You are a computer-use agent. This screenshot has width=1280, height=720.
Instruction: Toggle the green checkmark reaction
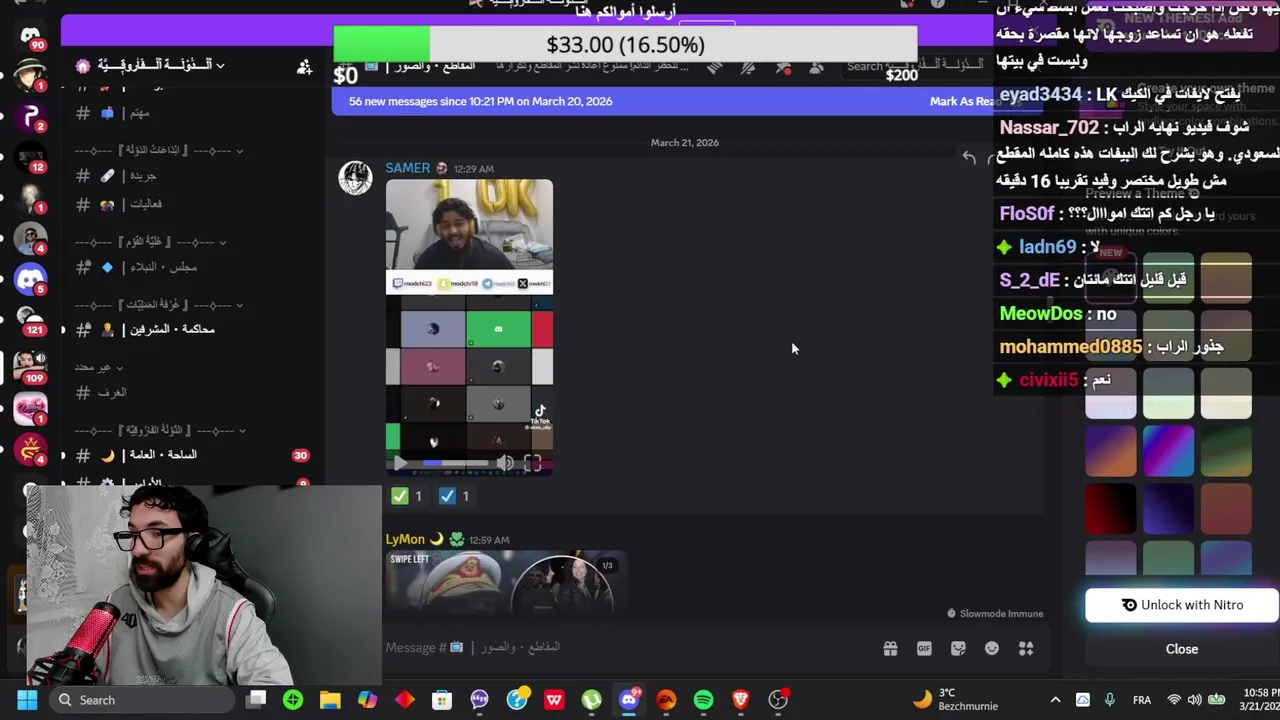tap(408, 496)
